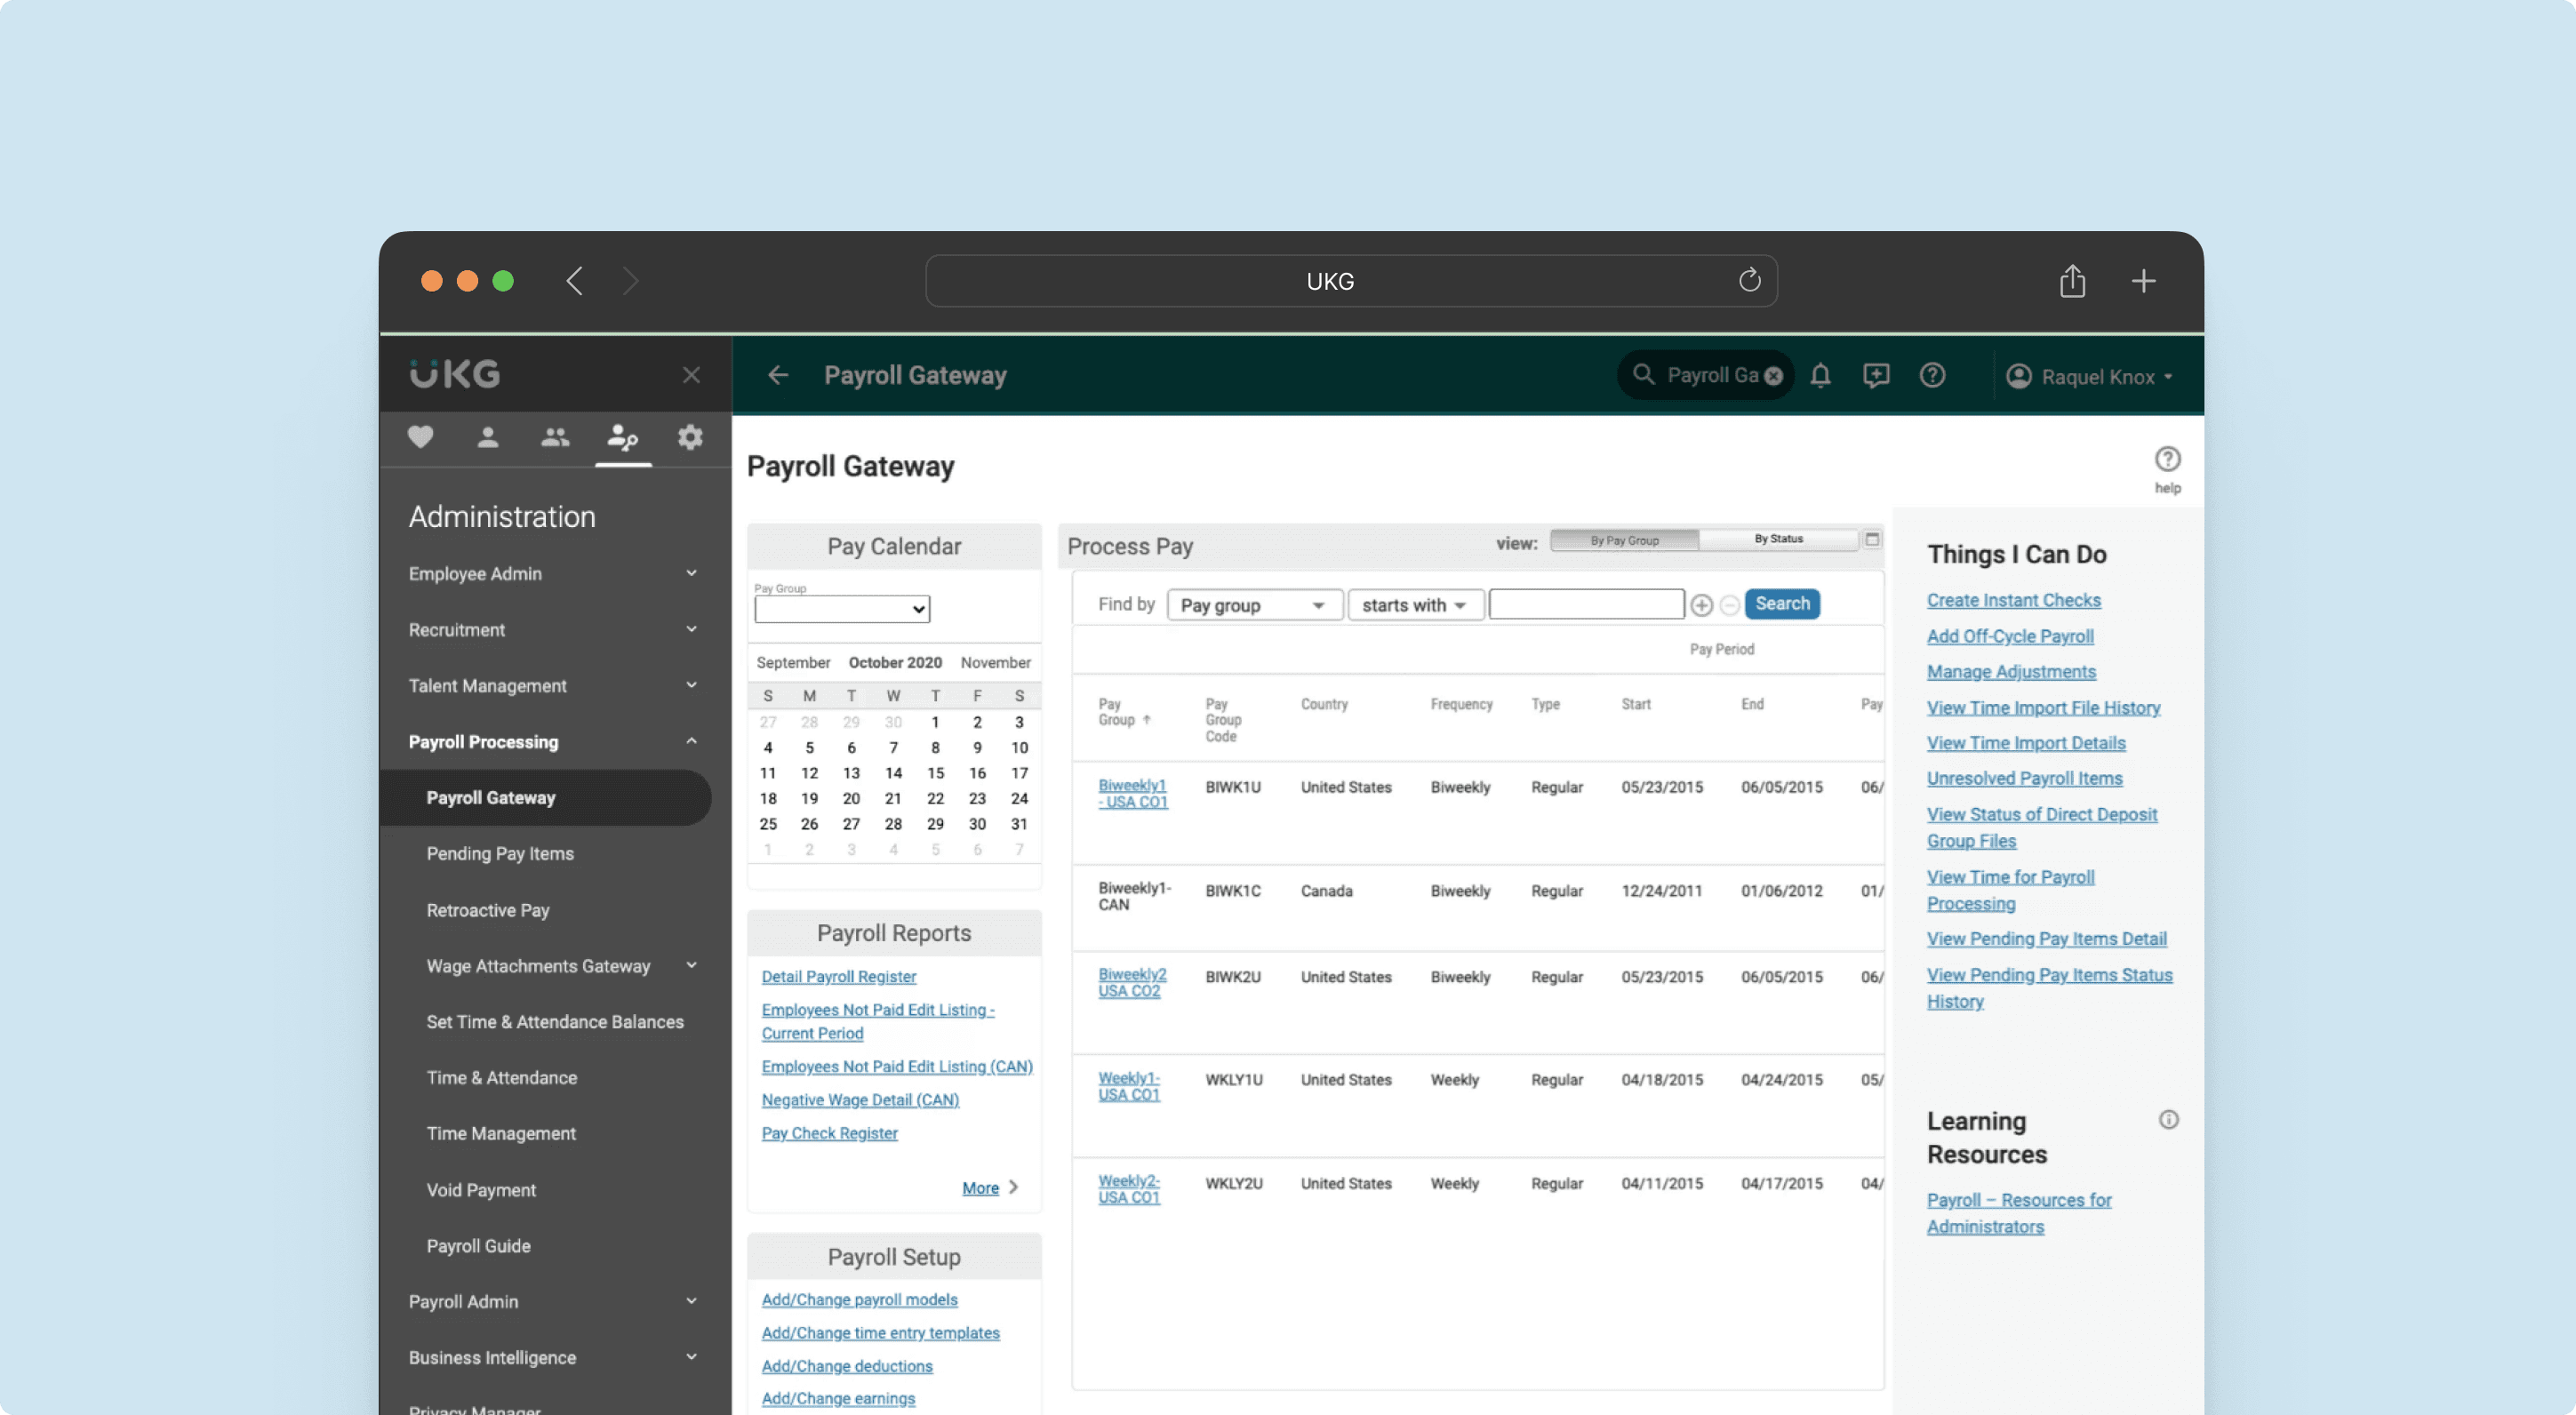Go forward in the browser
The width and height of the screenshot is (2576, 1415).
629,280
